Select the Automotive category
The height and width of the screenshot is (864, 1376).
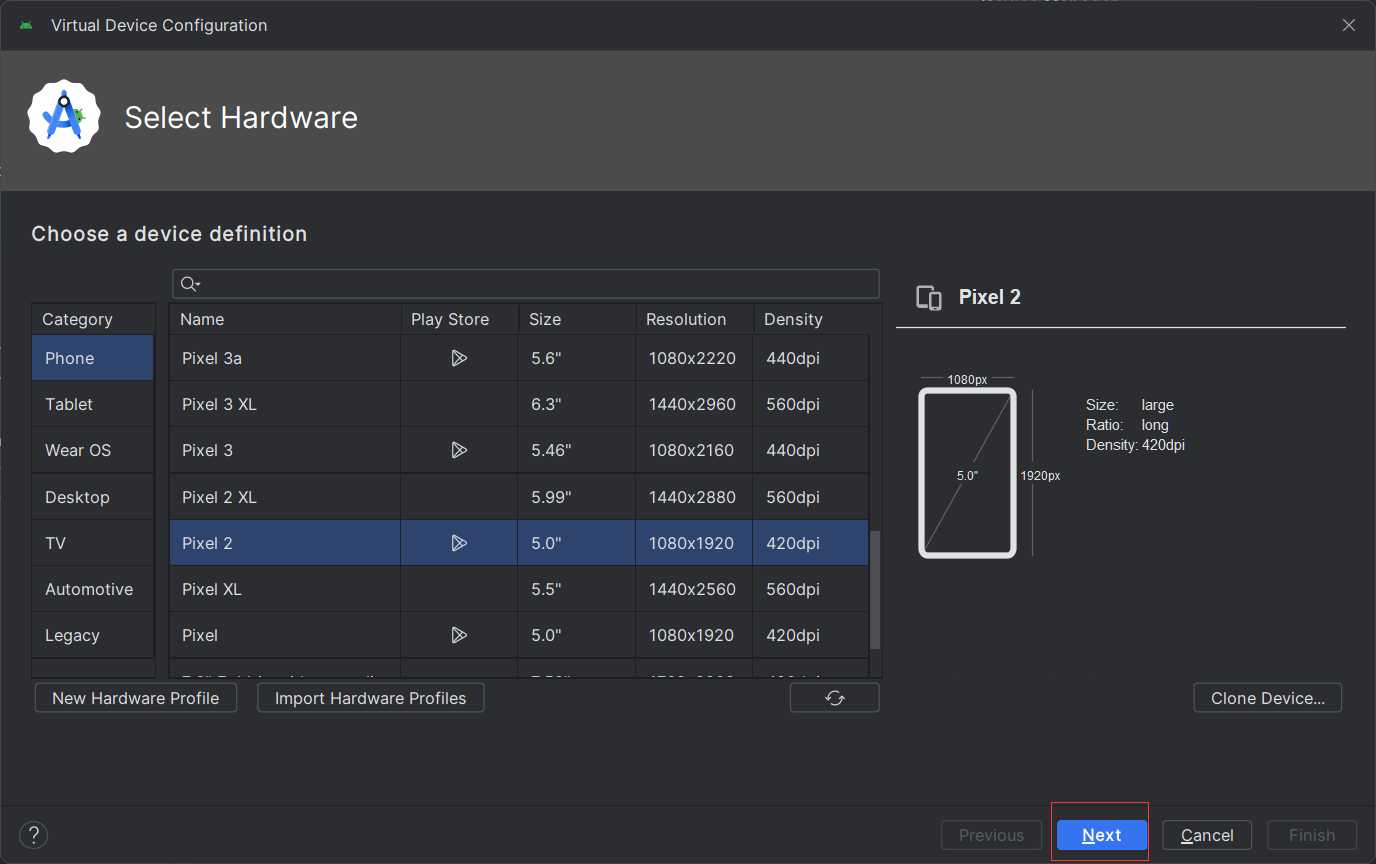point(93,589)
